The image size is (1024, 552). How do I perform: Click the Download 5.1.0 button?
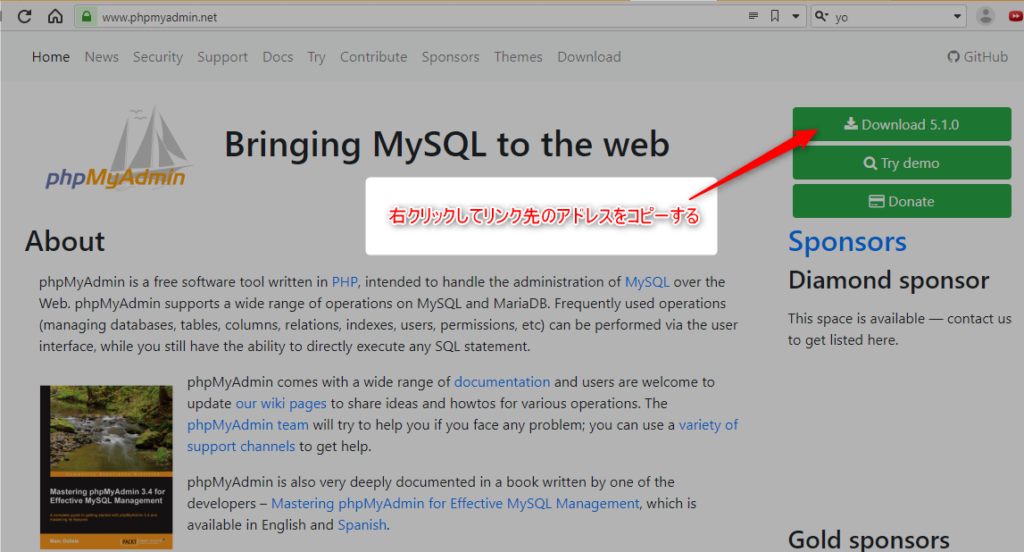[901, 125]
